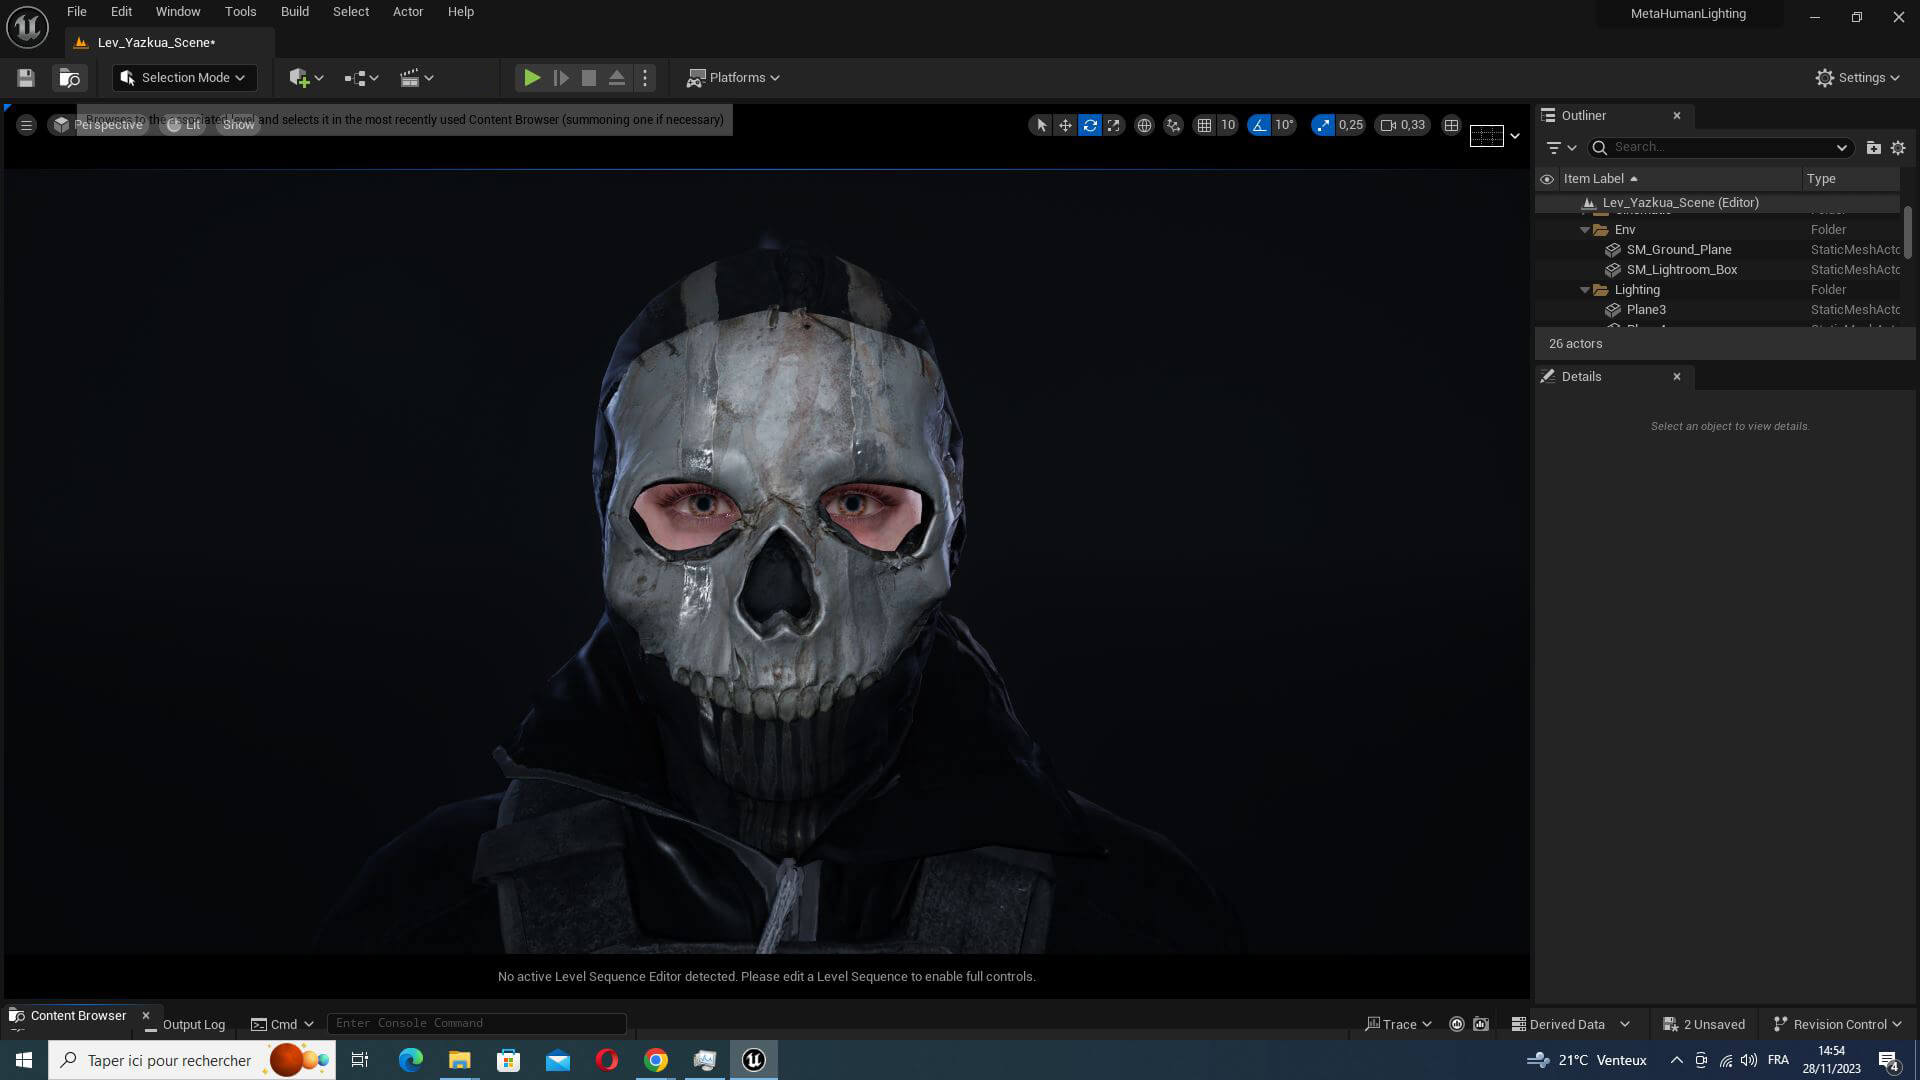Click the Browse to level in Content Browser icon

tap(69, 78)
